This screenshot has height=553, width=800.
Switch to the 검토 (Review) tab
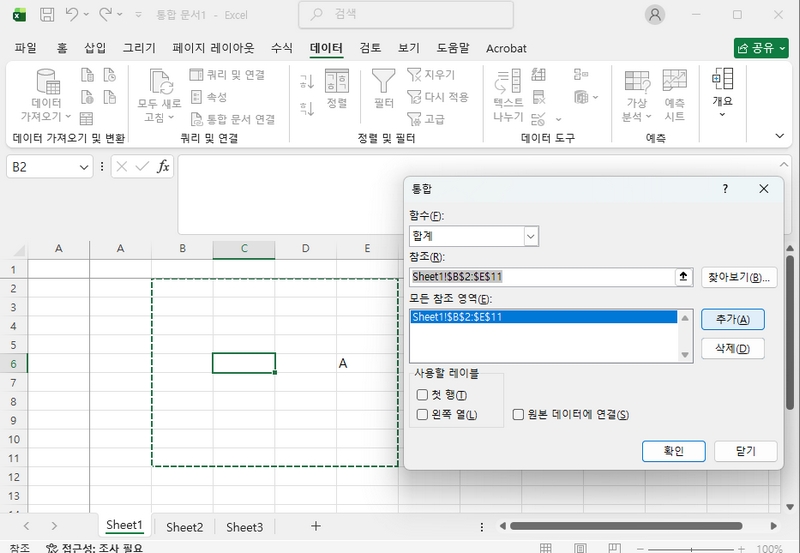tap(370, 48)
